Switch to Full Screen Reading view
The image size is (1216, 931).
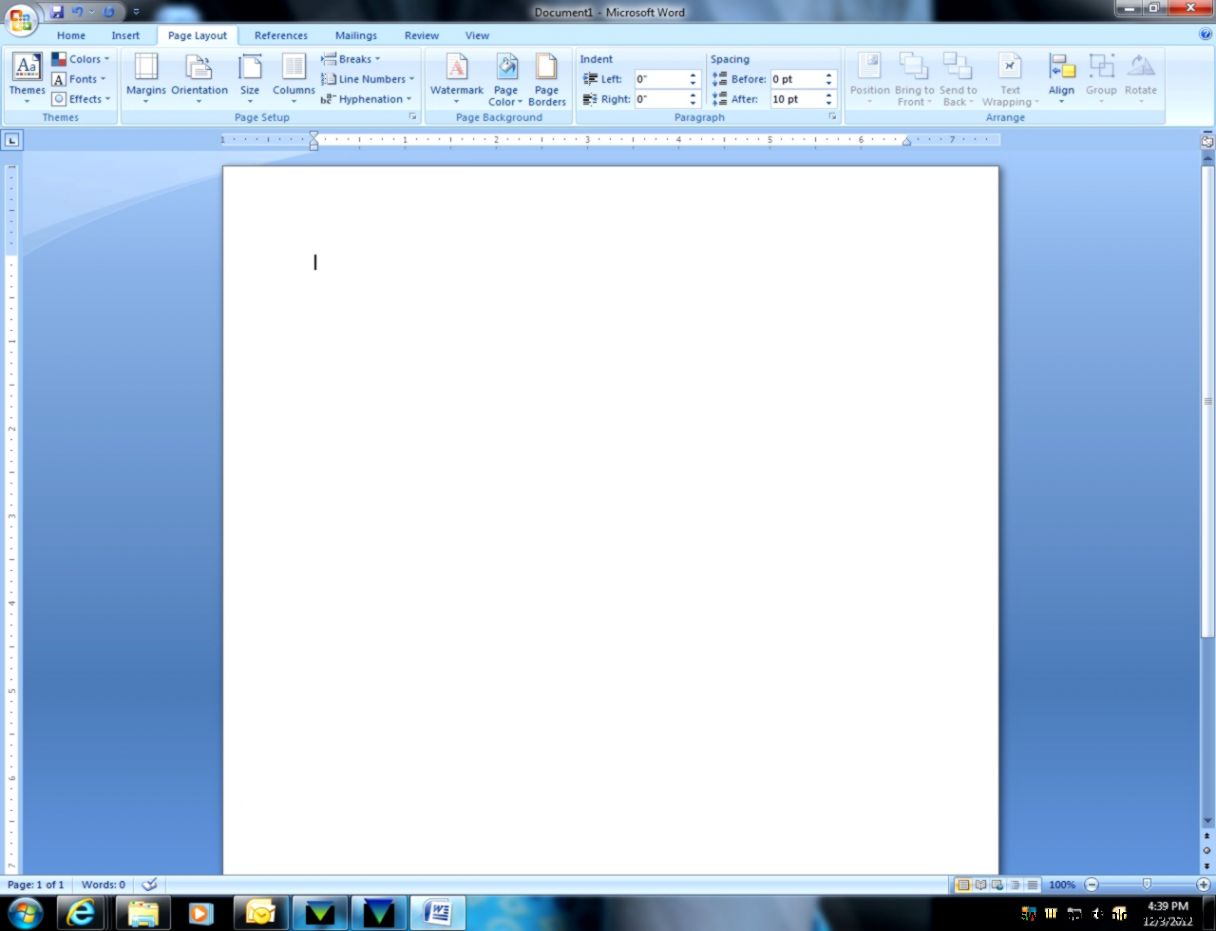981,885
